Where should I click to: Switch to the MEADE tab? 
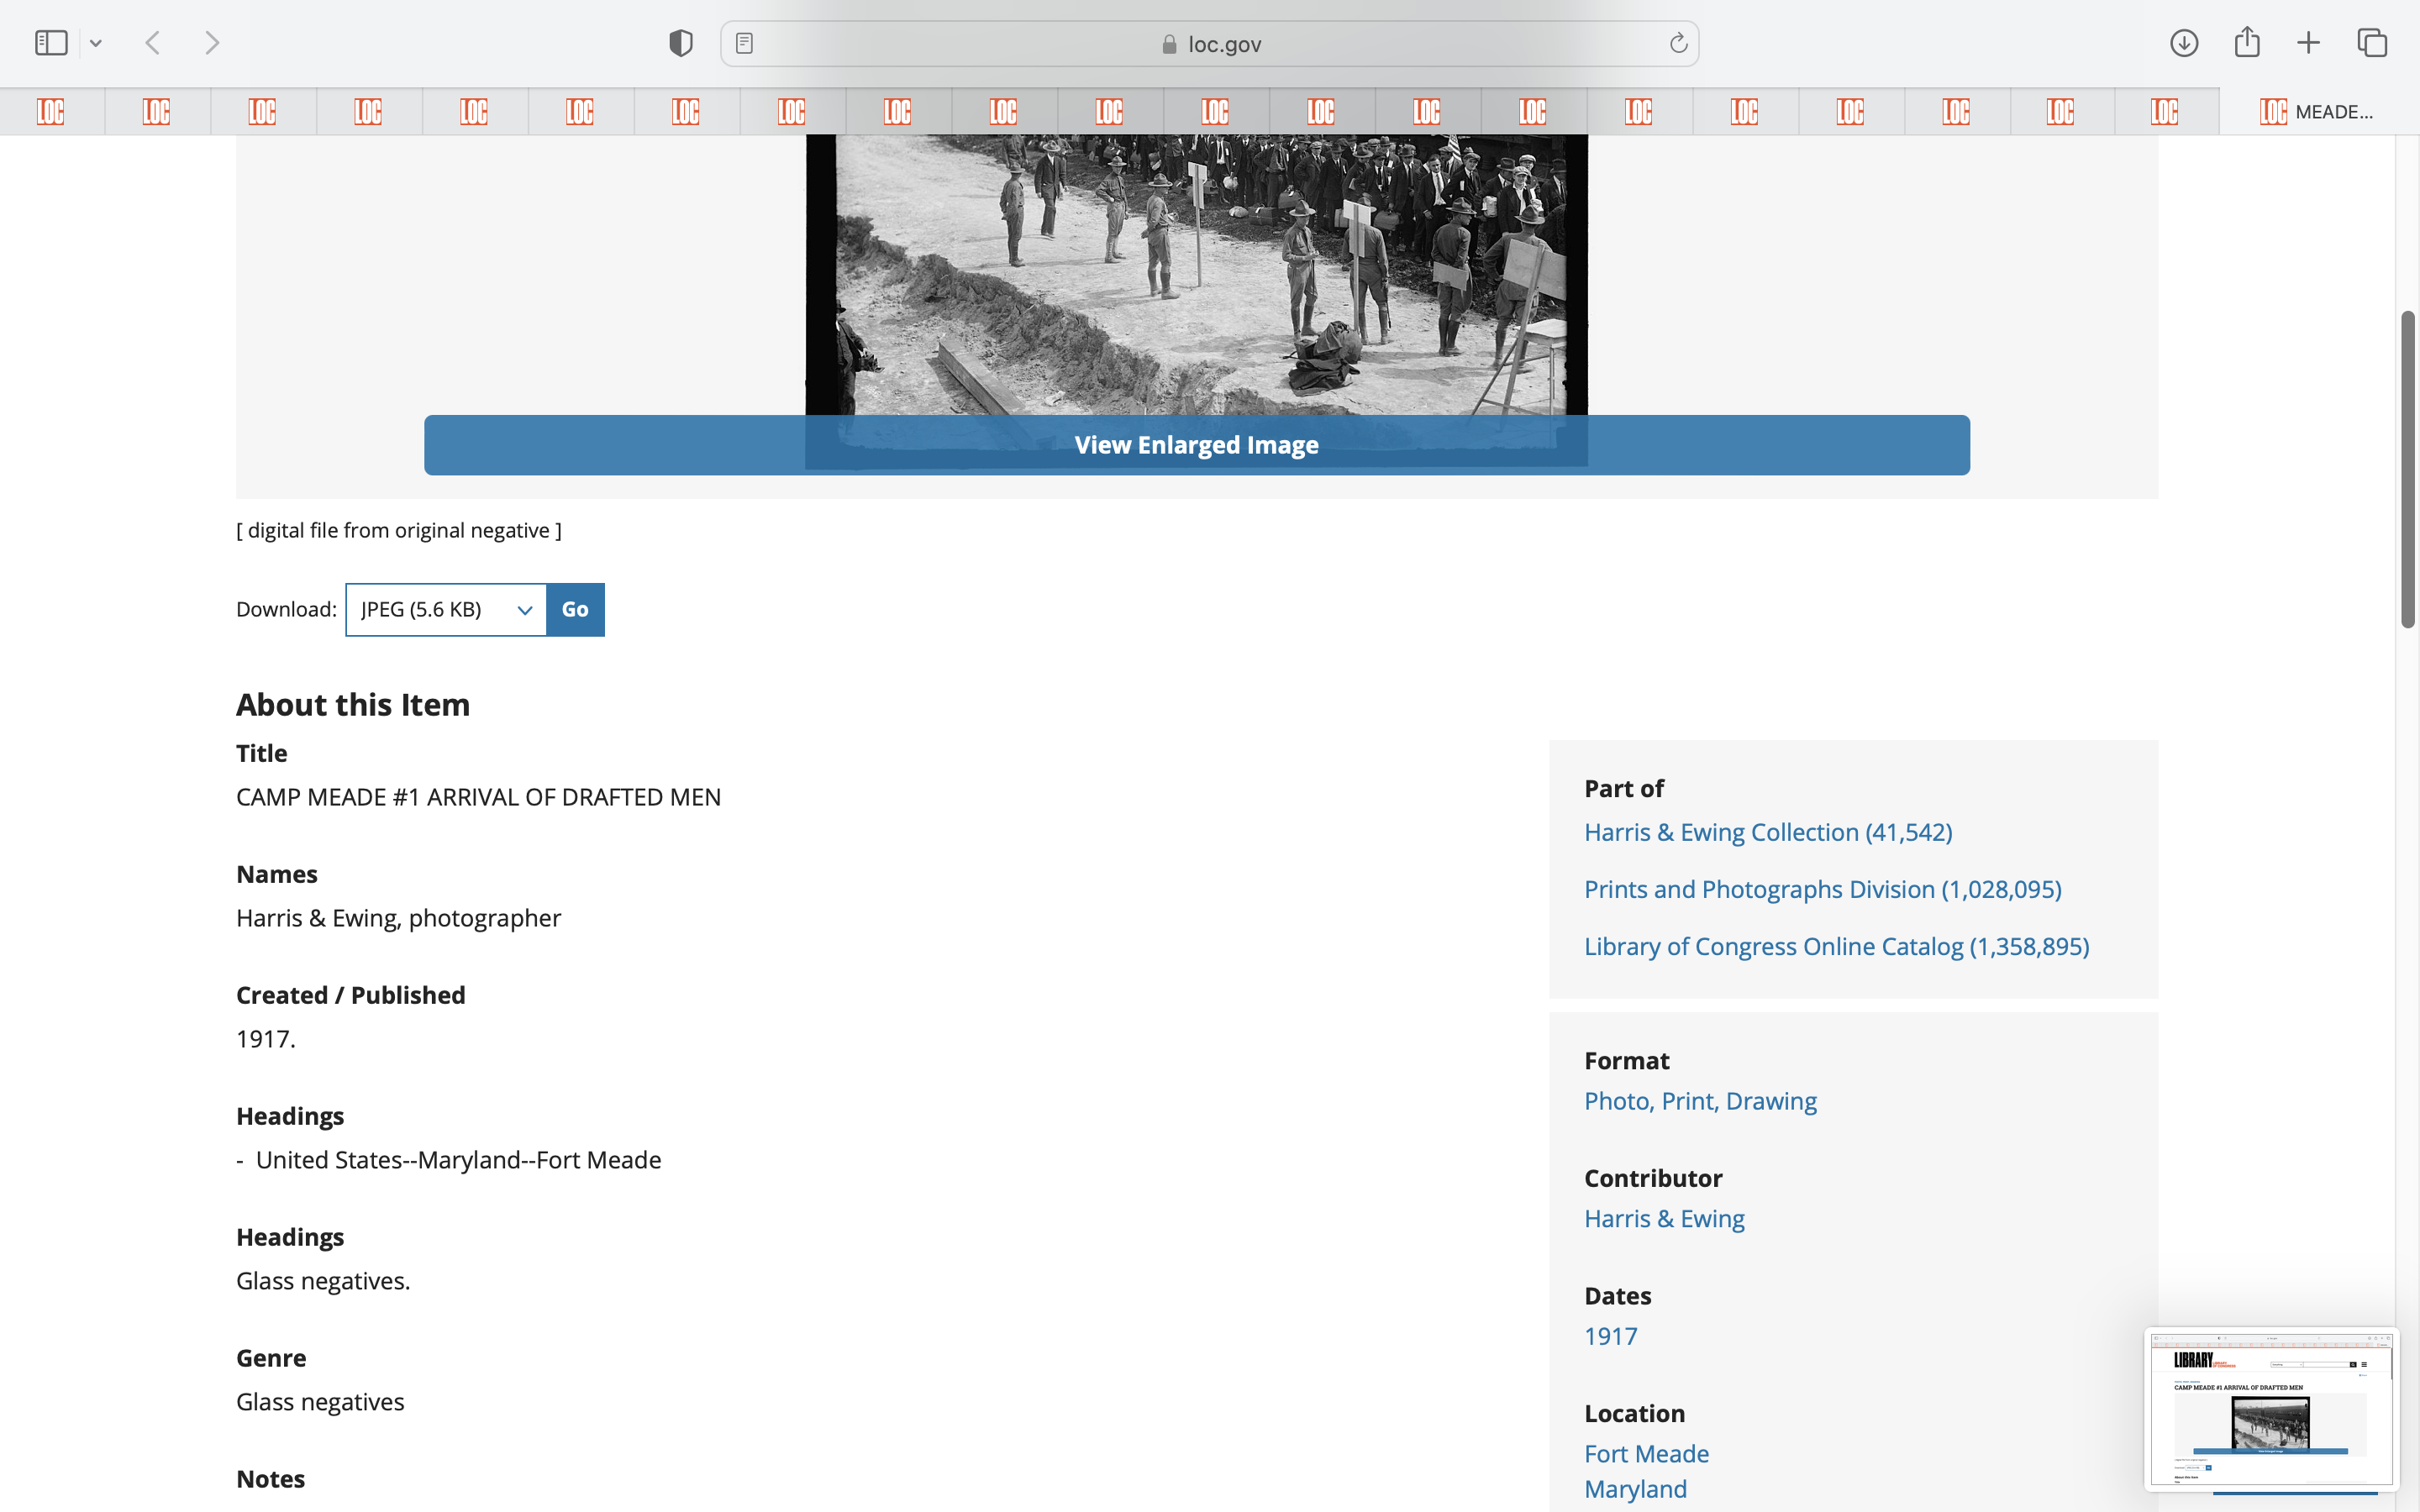(2316, 111)
